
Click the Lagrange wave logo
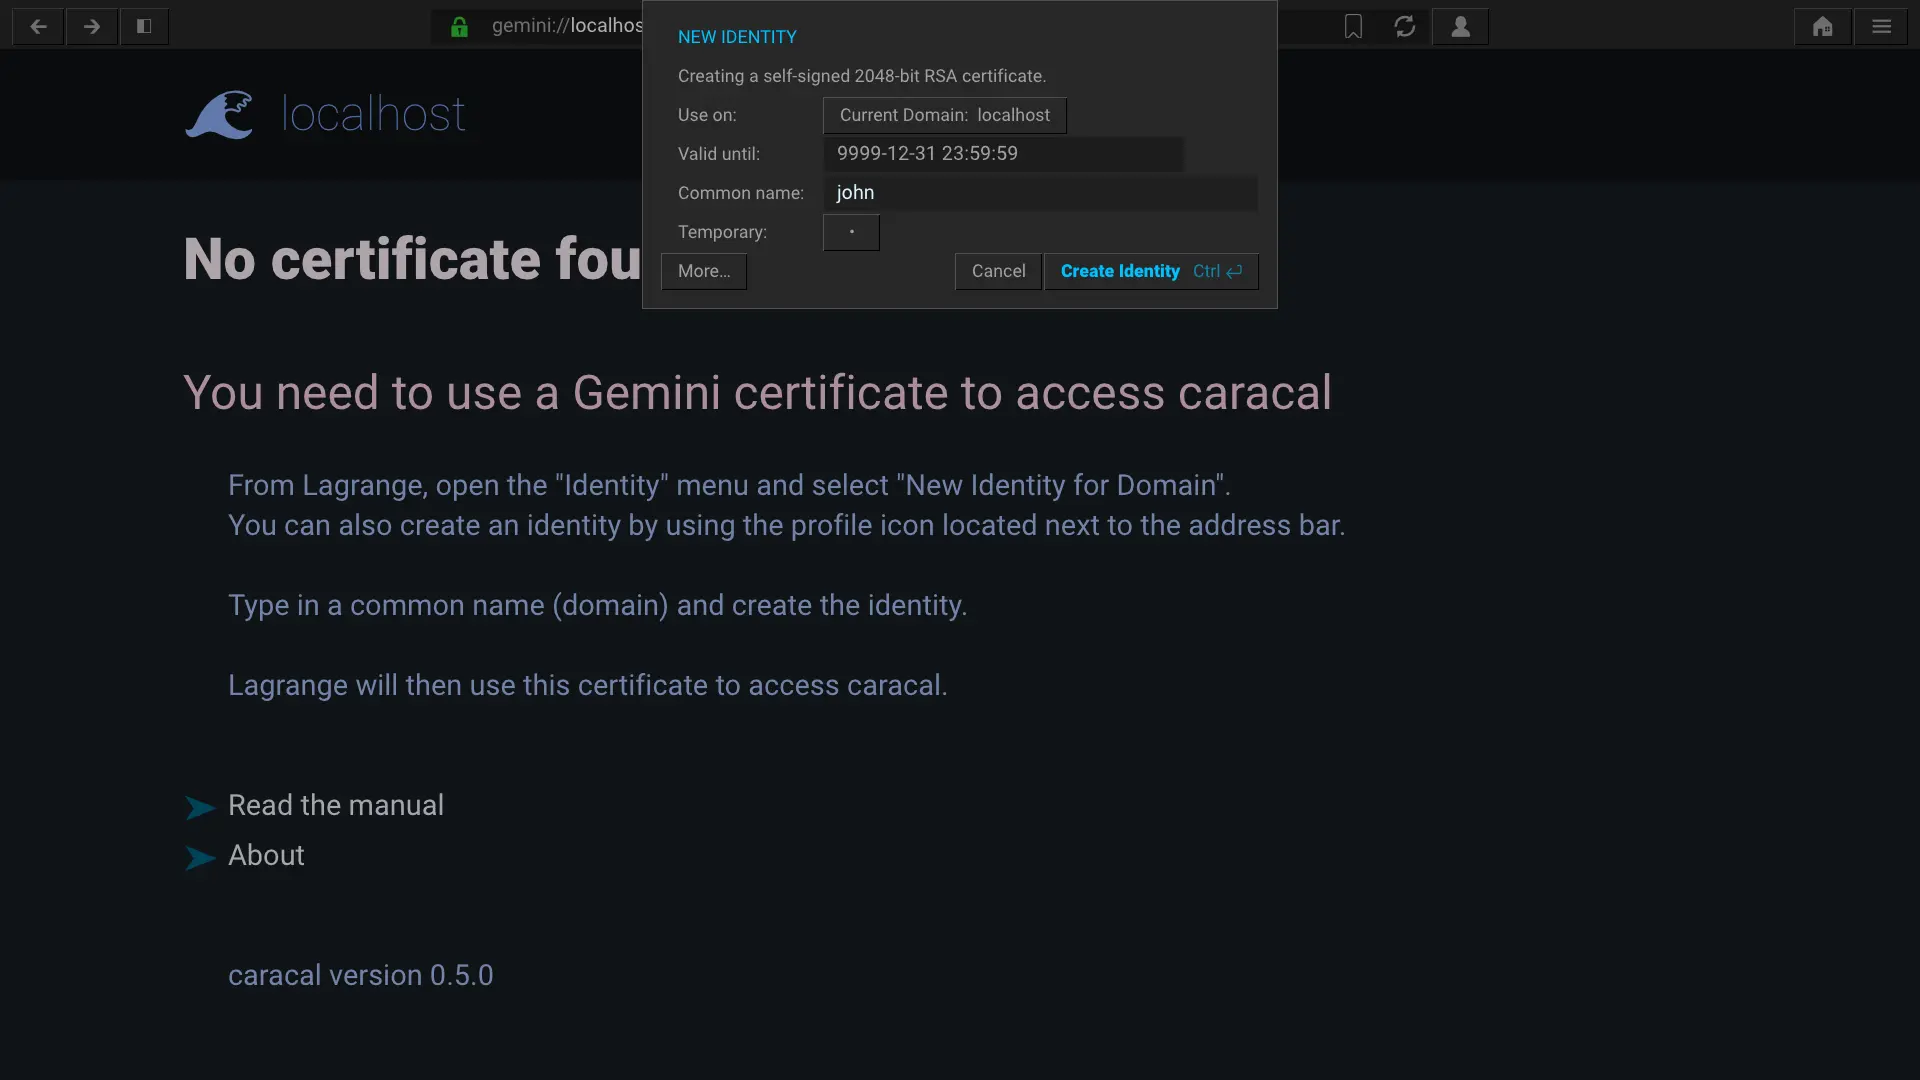click(219, 115)
